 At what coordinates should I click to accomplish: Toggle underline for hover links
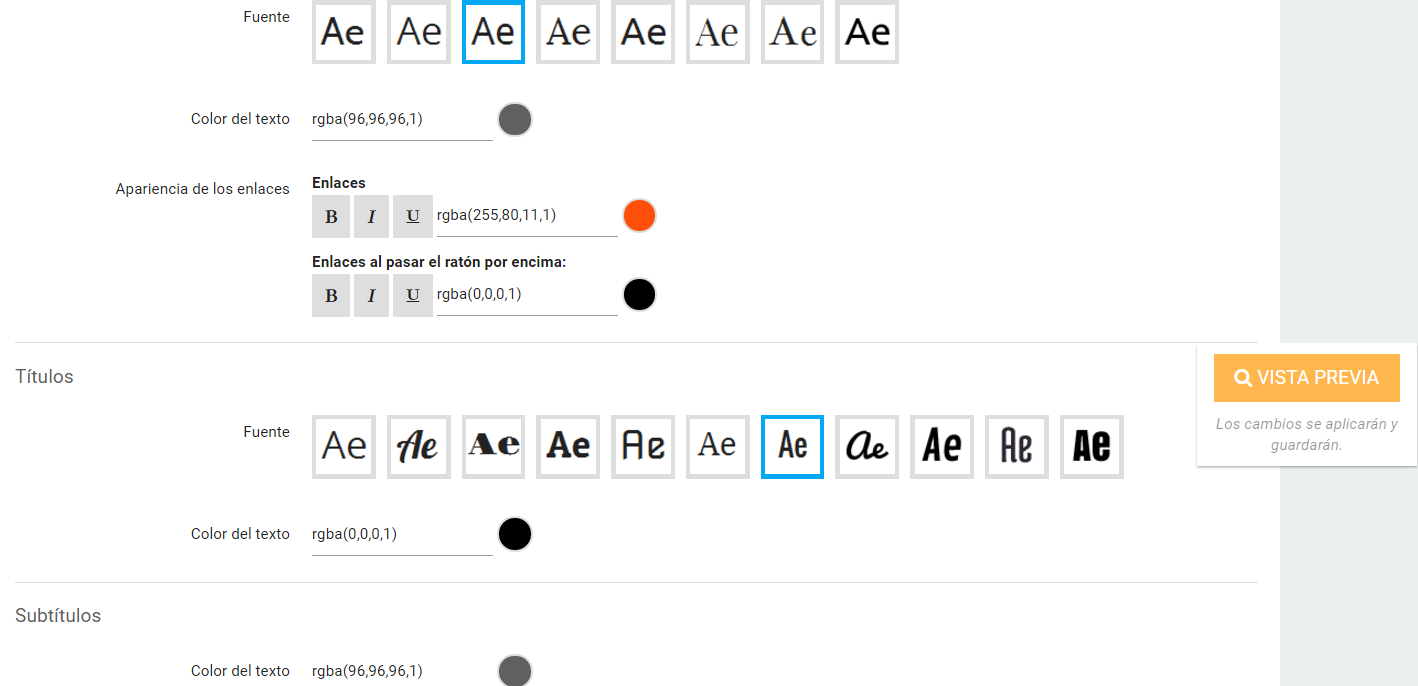[412, 296]
